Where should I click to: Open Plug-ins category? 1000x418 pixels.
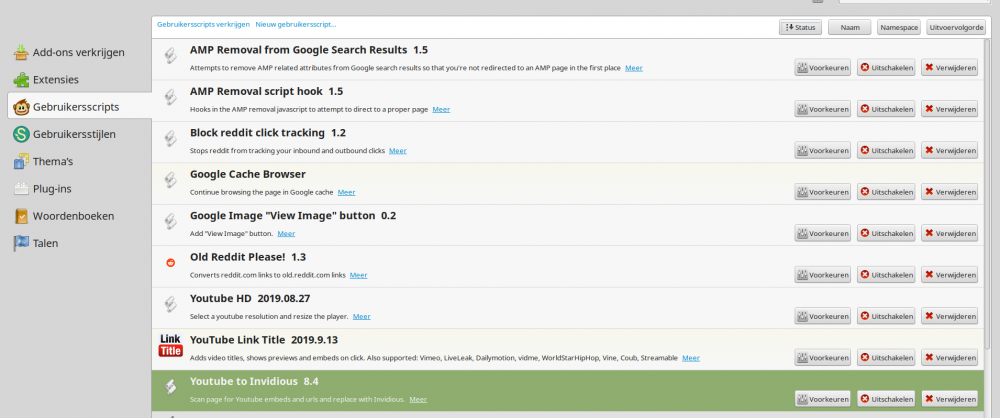point(42,189)
